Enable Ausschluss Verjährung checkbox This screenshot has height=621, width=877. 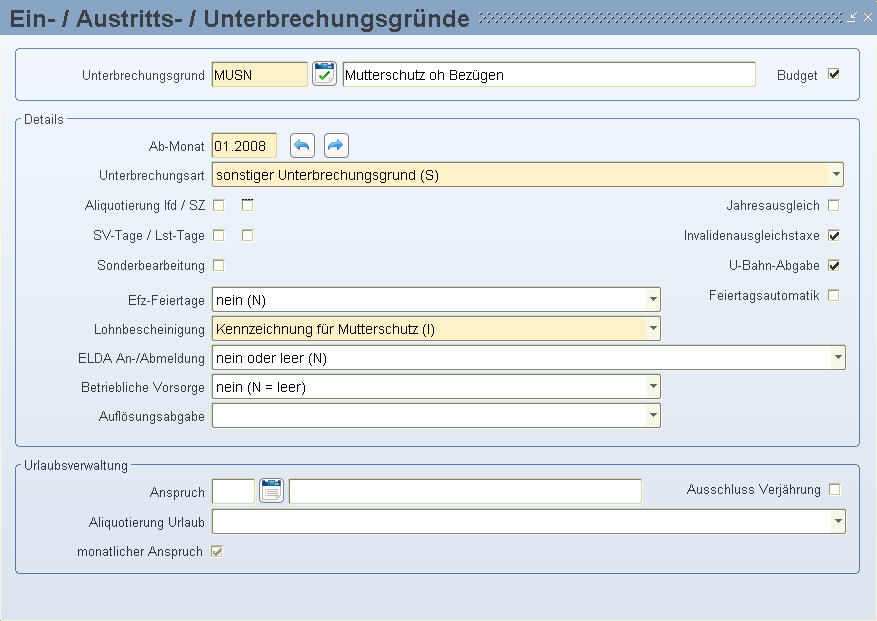click(834, 490)
